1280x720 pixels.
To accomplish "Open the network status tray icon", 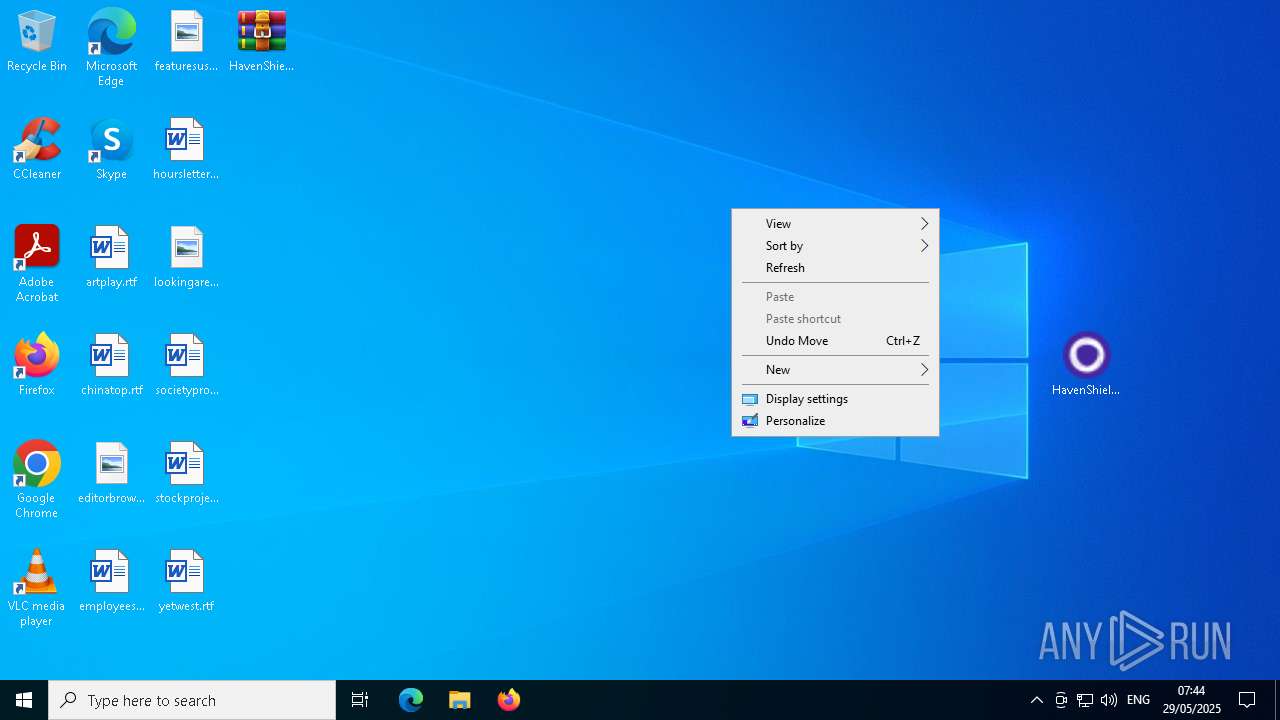I will point(1085,700).
